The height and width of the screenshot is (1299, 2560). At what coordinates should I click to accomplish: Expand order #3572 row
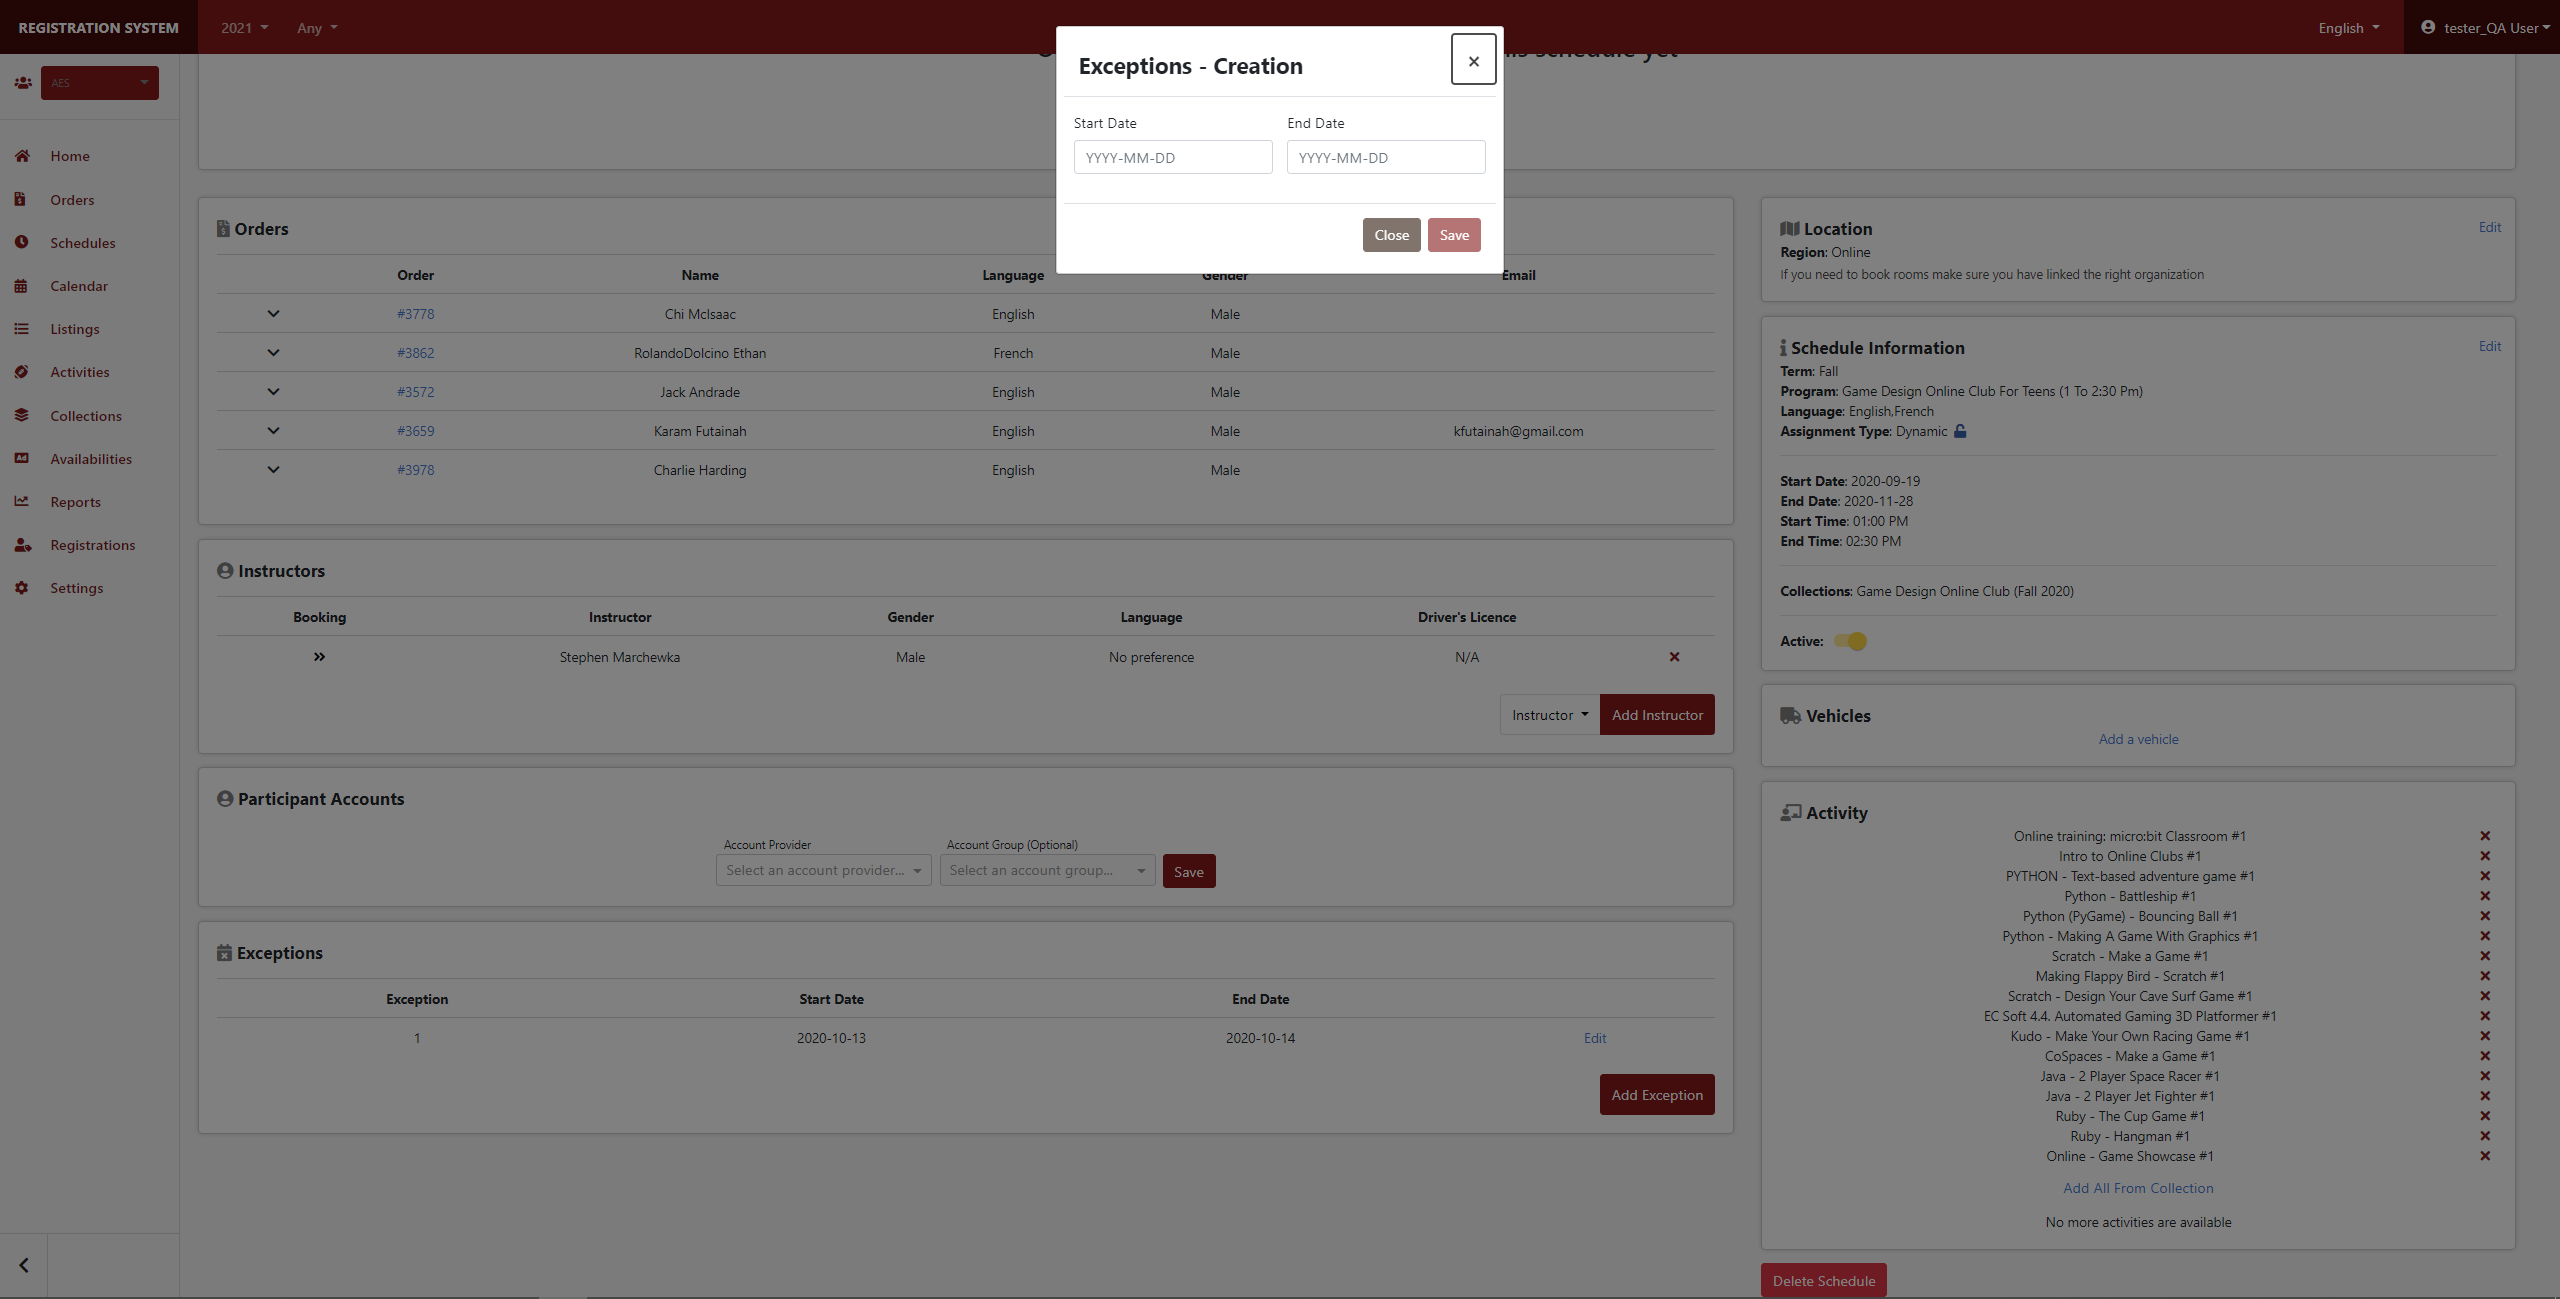coord(273,391)
